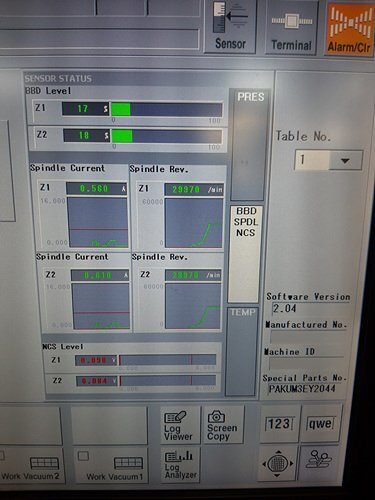The image size is (375, 500).
Task: Open the directional jog pad icon
Action: point(278,463)
